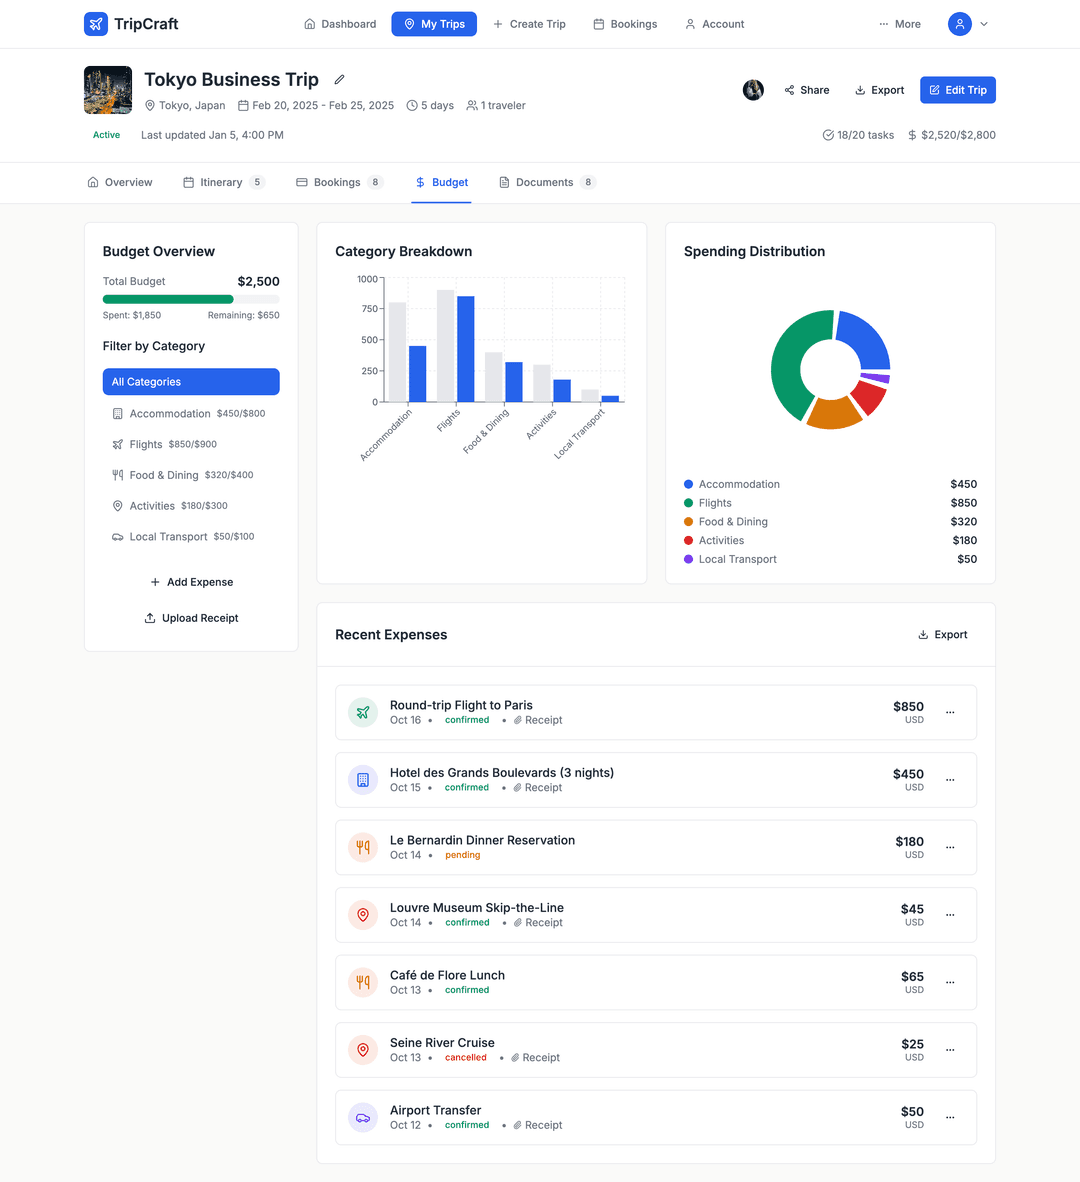Open options menu for Café de Flore Lunch

950,983
